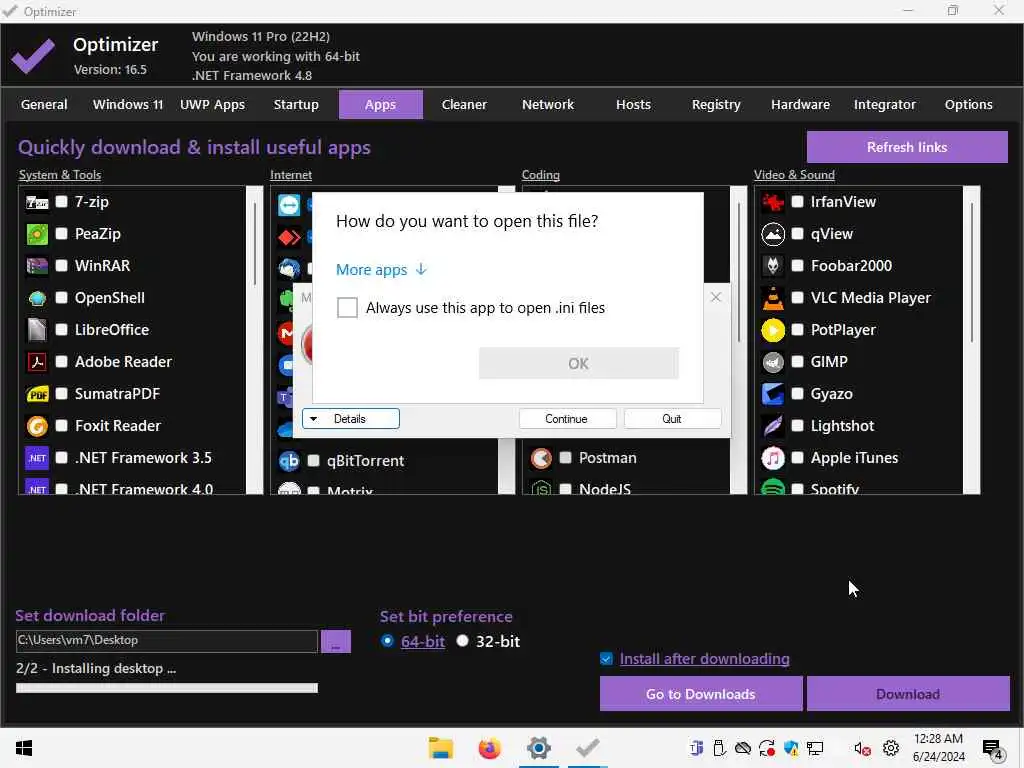The height and width of the screenshot is (768, 1024).
Task: Click the qBitTorrent app icon
Action: click(x=289, y=461)
